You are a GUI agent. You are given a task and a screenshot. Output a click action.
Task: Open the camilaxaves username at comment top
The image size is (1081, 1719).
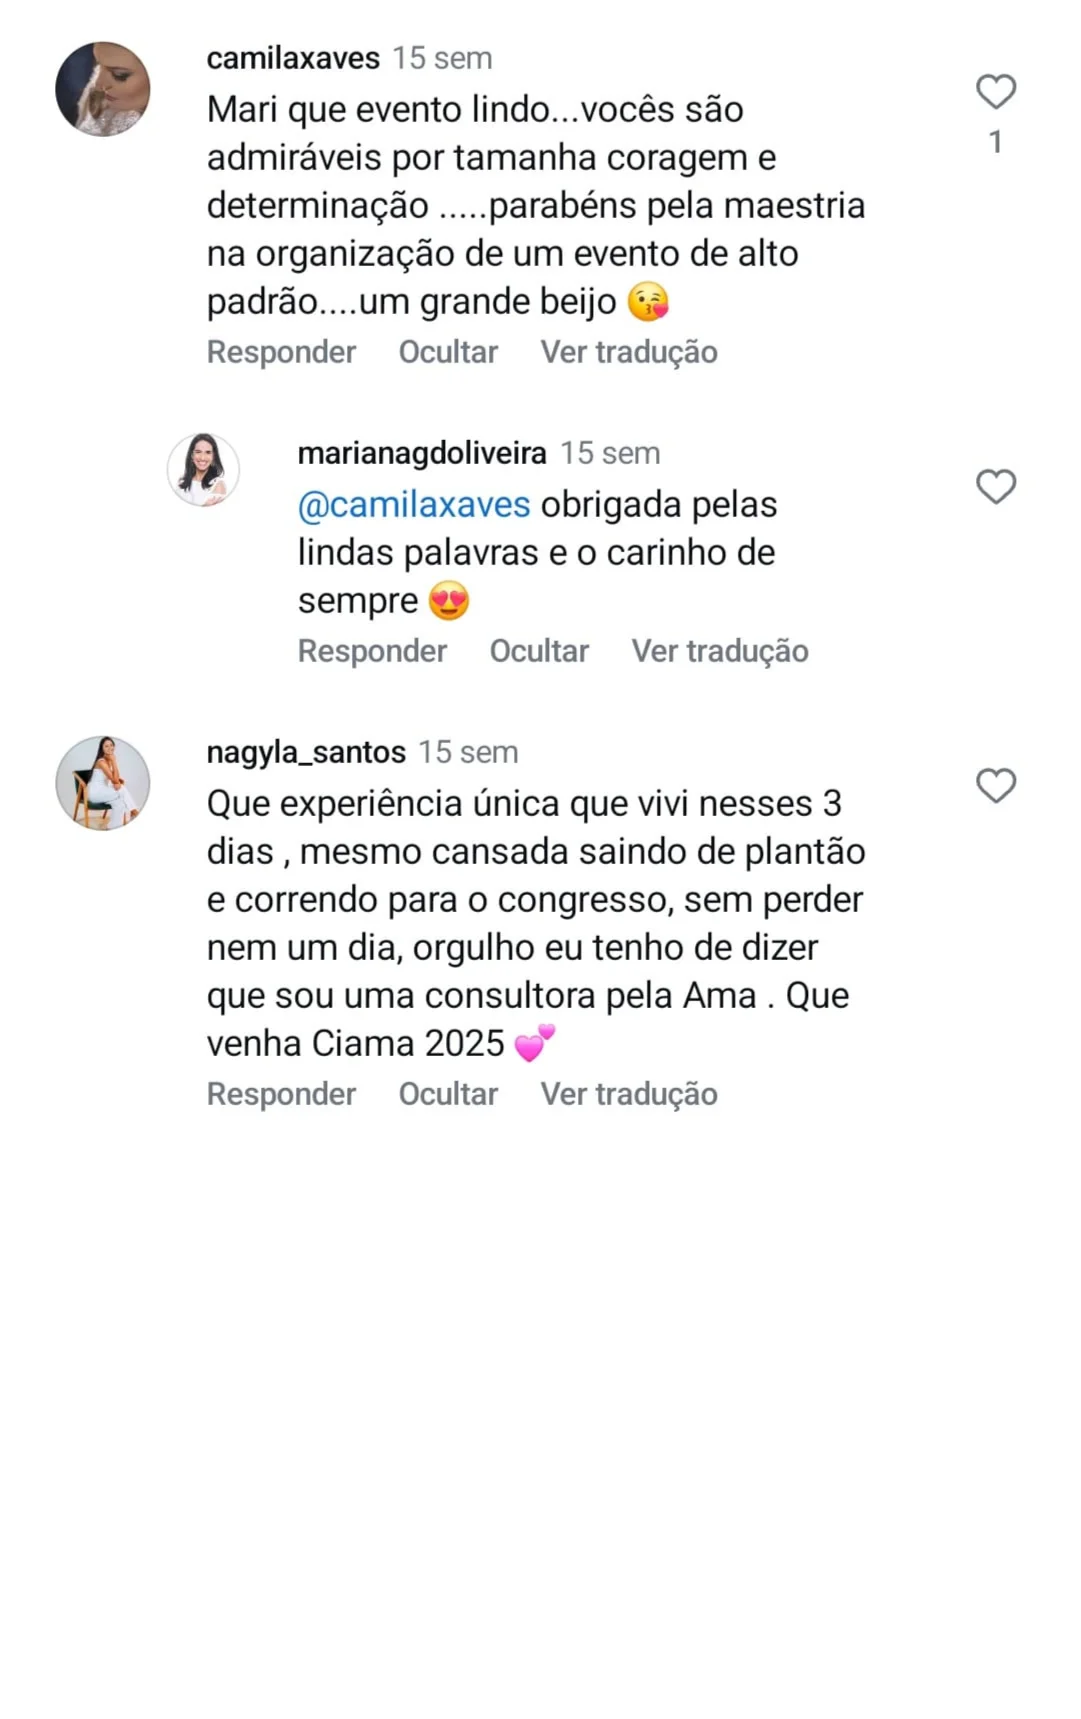[x=293, y=58]
